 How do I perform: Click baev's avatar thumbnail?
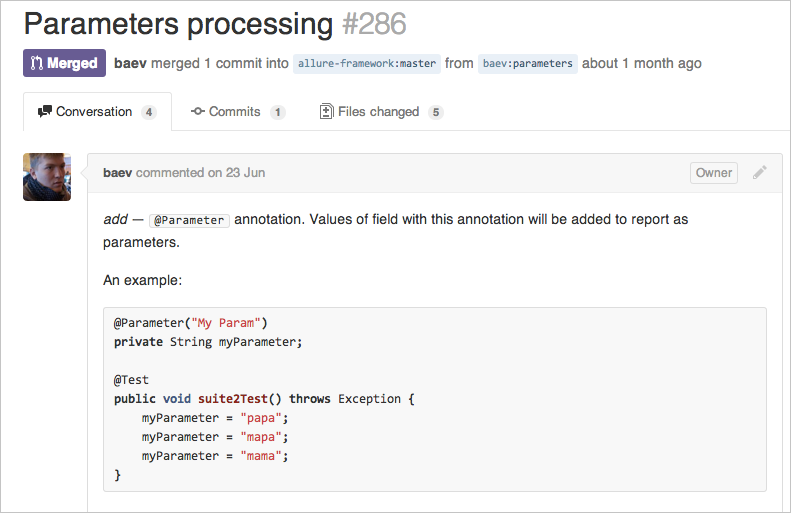point(47,177)
